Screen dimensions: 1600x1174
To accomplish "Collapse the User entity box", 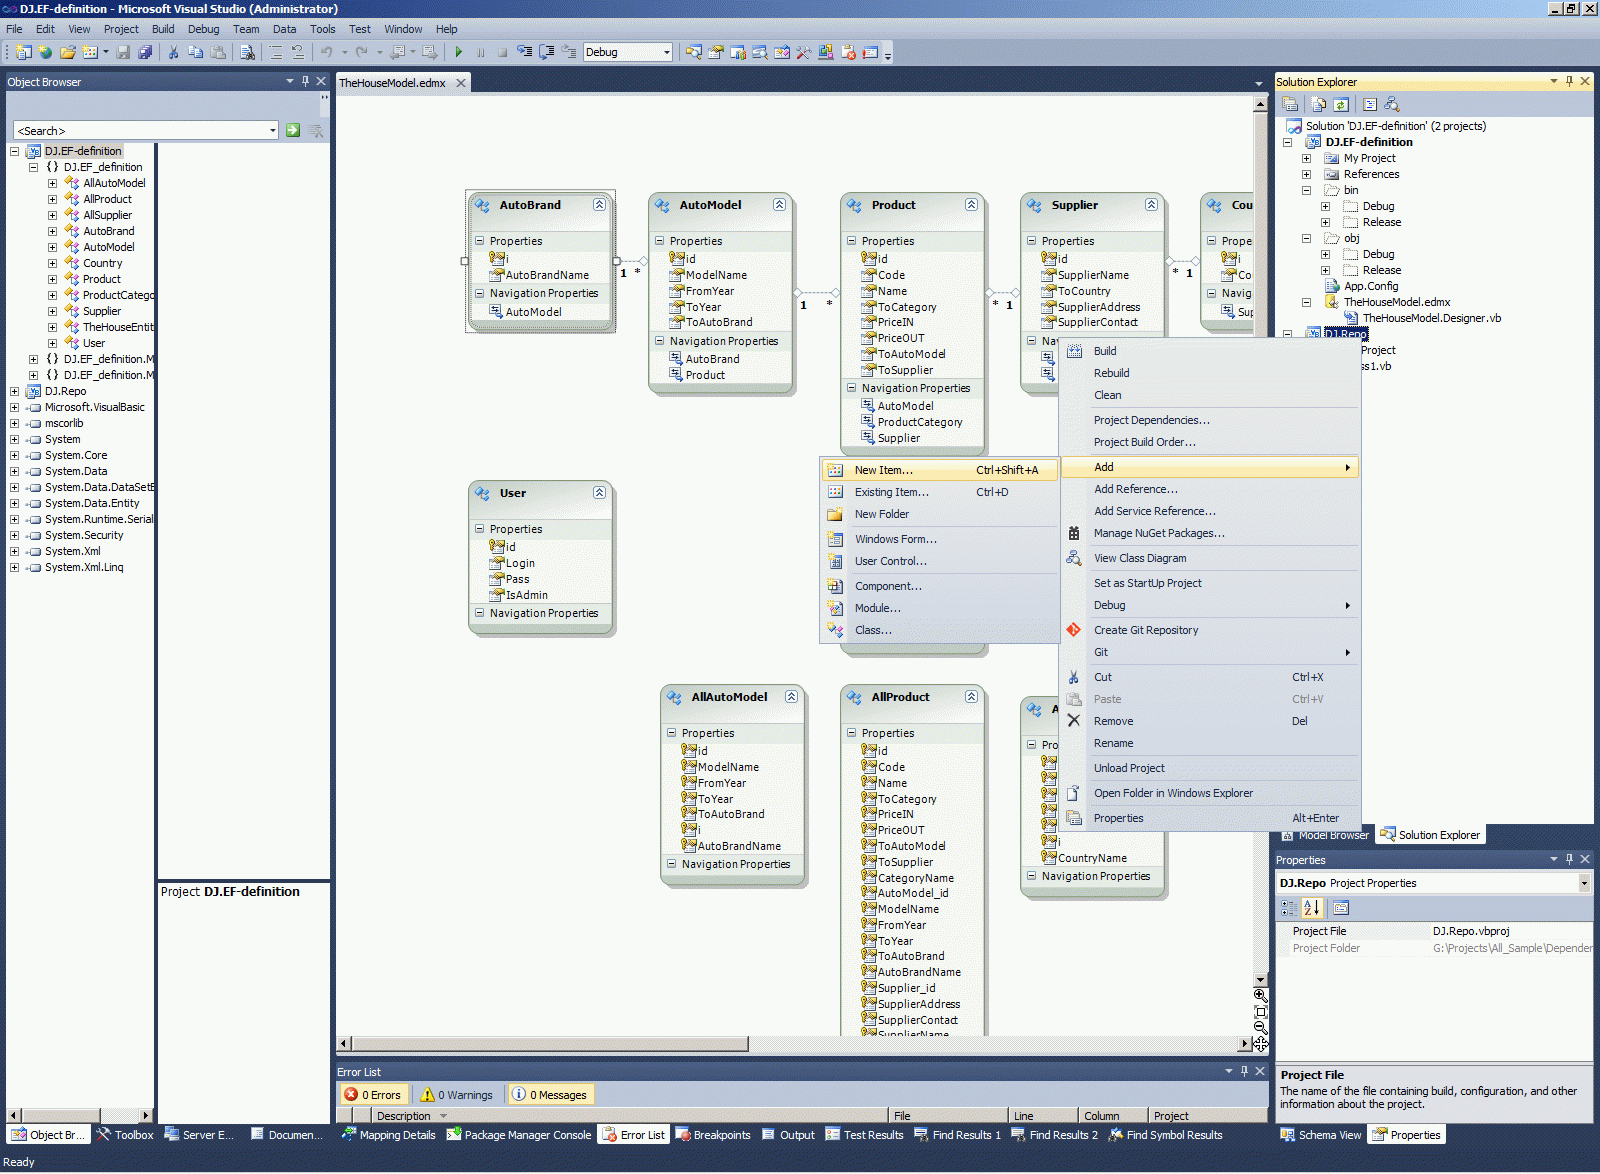I will tap(599, 493).
